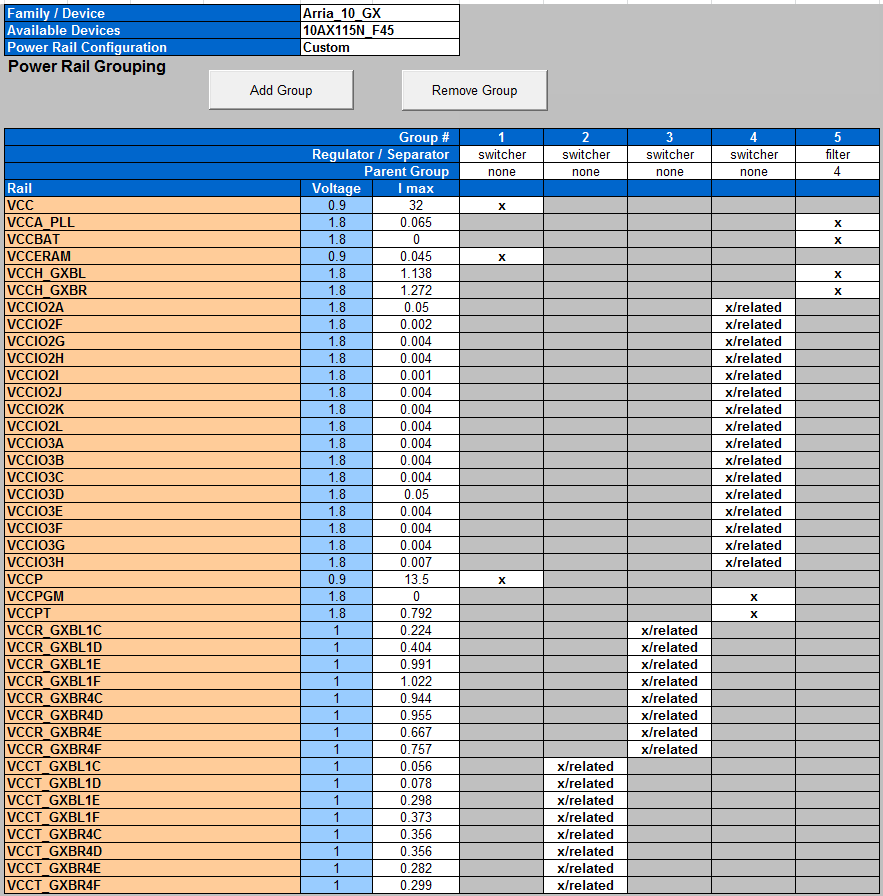The image size is (883, 896).
Task: Select VCCT_GXBR4F x/related cell in Group 2
Action: pyautogui.click(x=585, y=885)
